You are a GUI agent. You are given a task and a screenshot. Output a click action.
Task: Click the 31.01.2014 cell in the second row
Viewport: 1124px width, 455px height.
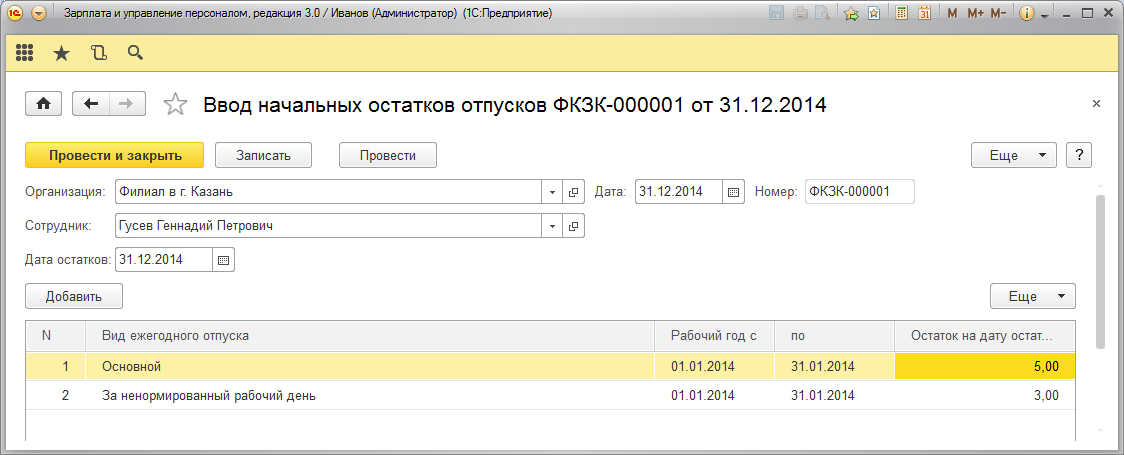coord(834,396)
